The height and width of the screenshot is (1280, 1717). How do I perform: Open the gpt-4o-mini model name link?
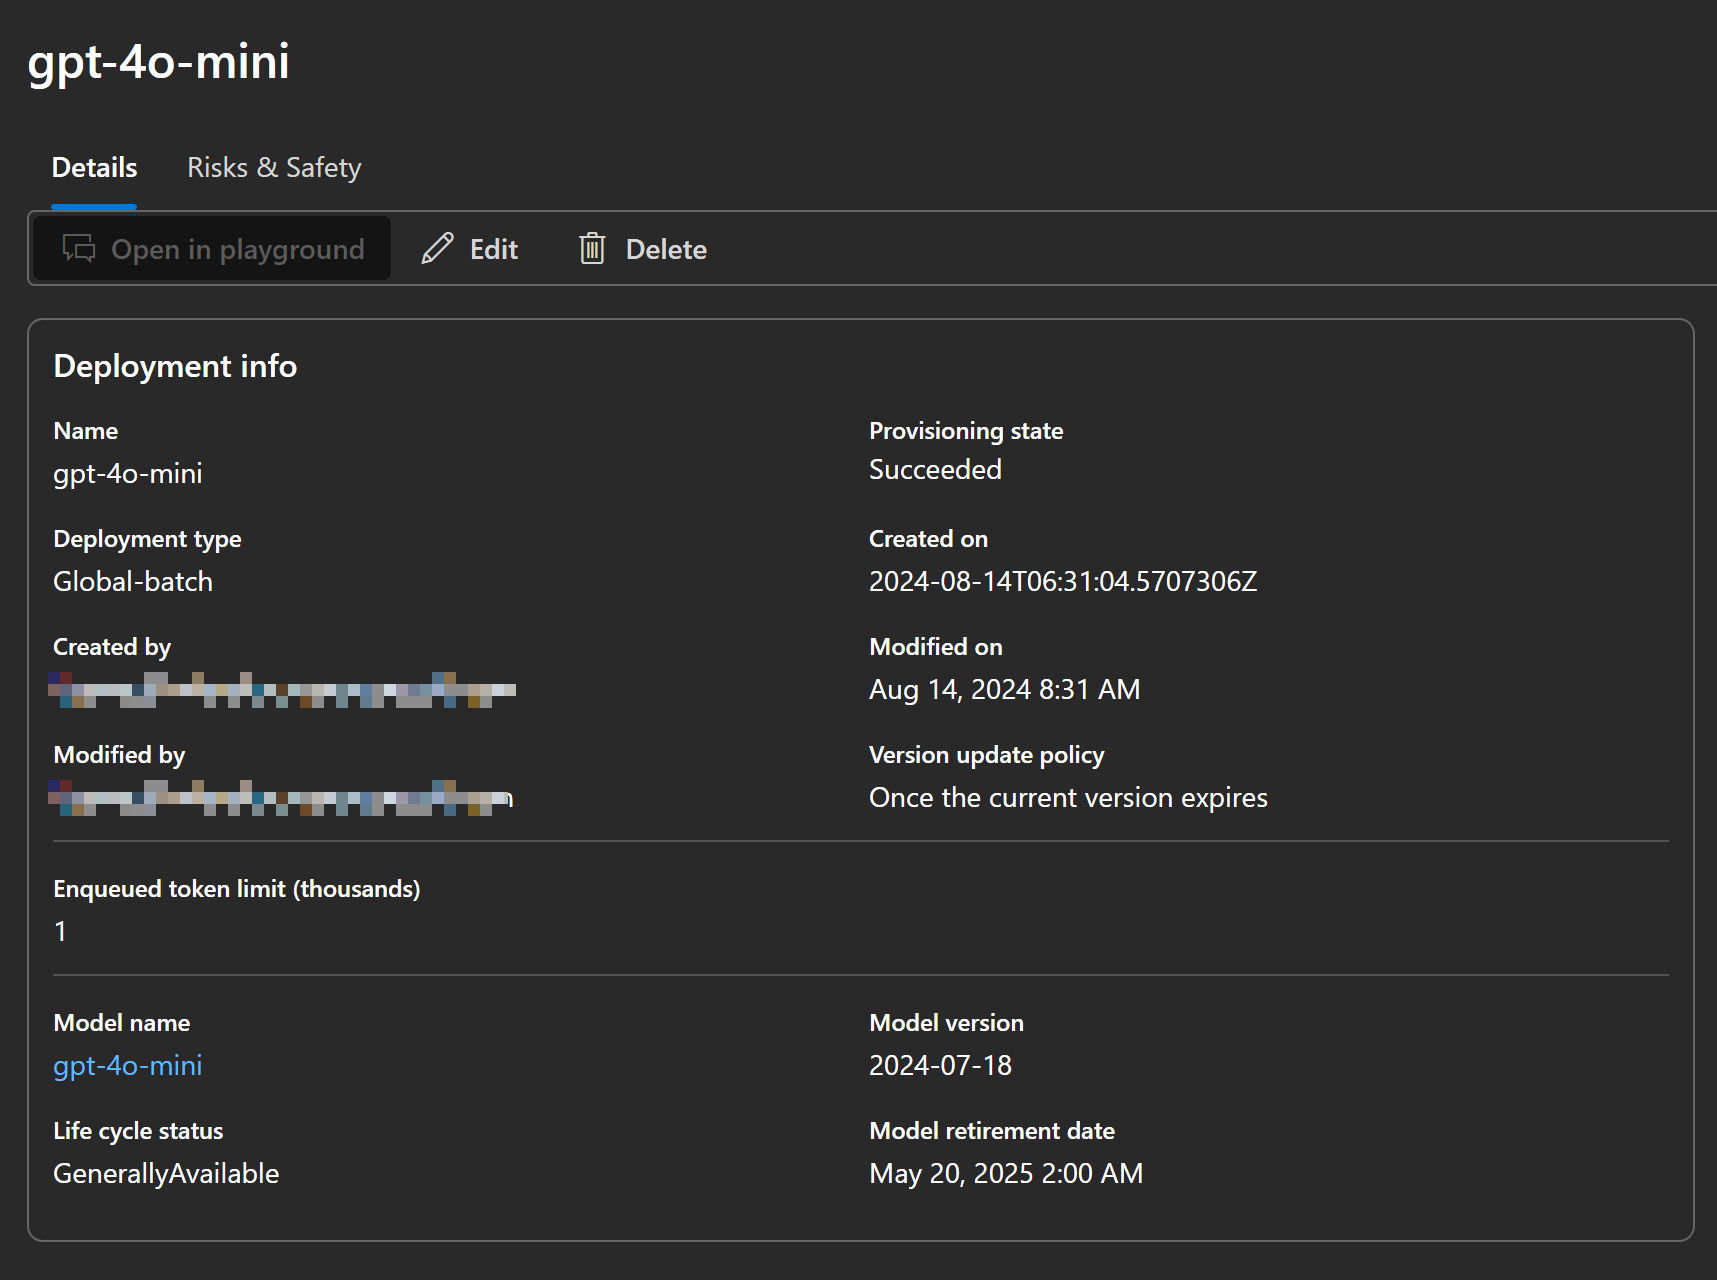click(x=128, y=1066)
